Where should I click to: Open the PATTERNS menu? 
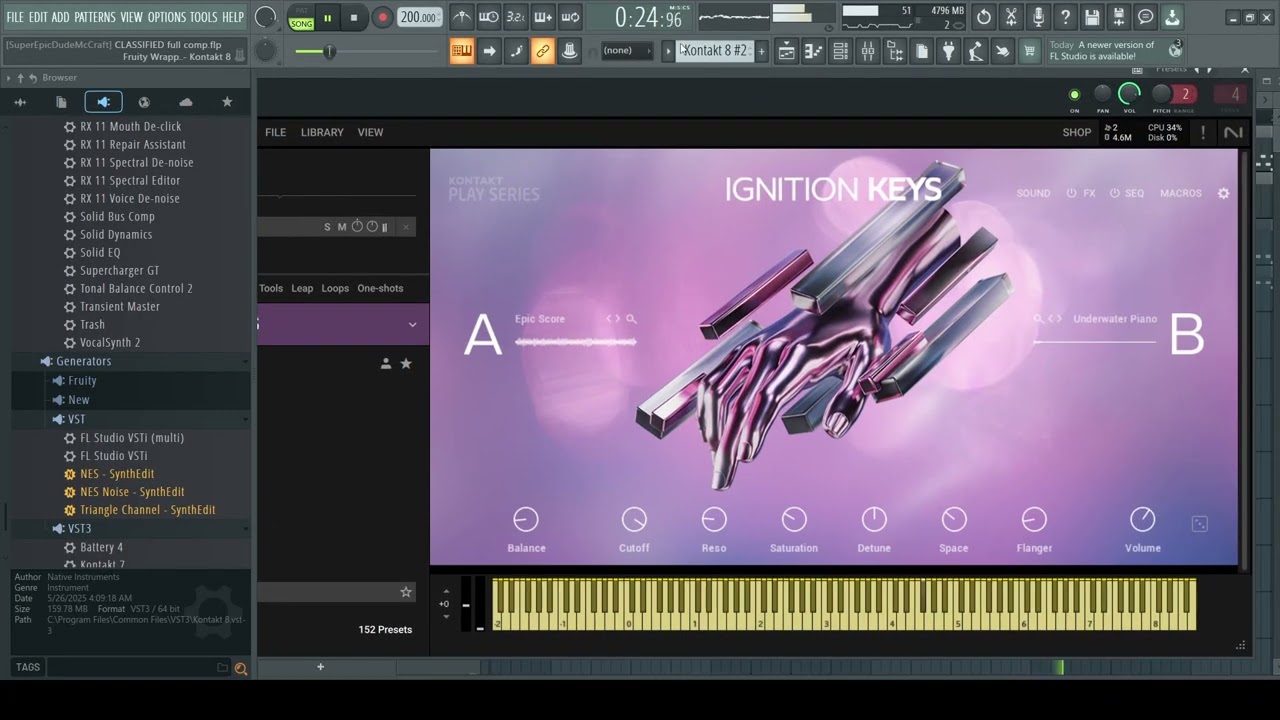tap(94, 17)
